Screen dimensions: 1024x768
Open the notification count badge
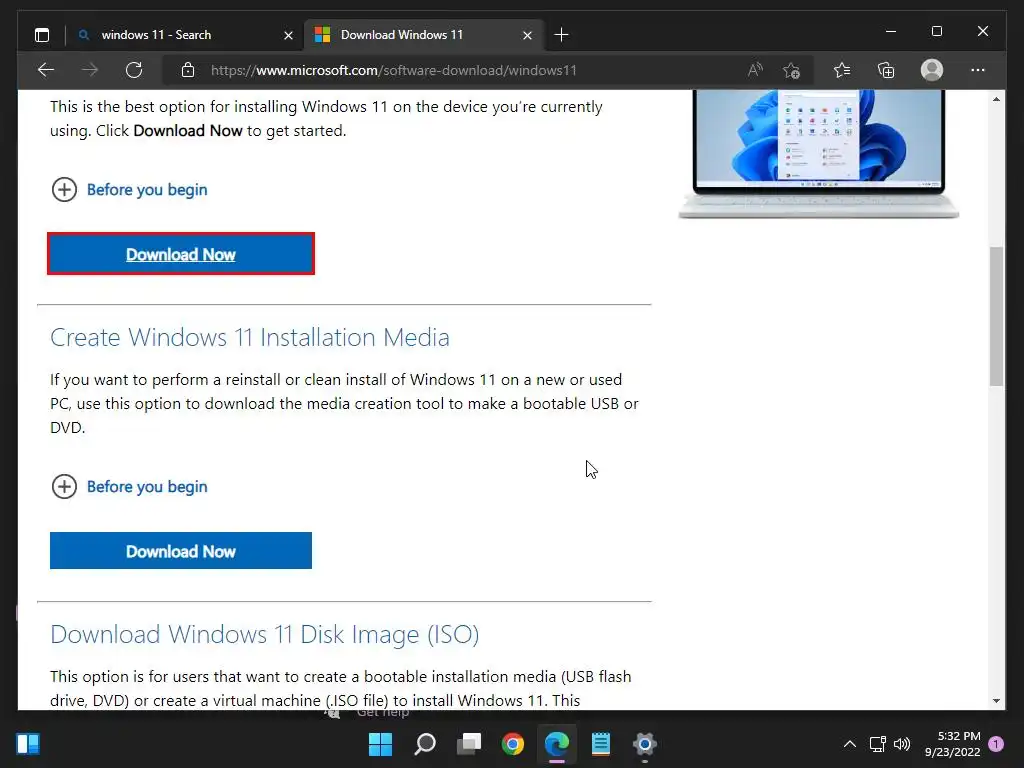coord(996,744)
